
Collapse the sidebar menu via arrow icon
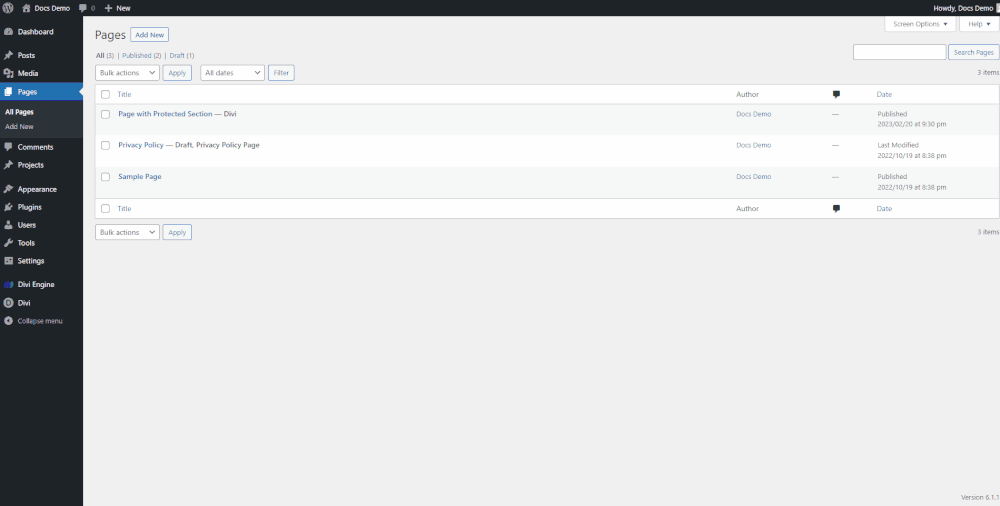pyautogui.click(x=9, y=321)
